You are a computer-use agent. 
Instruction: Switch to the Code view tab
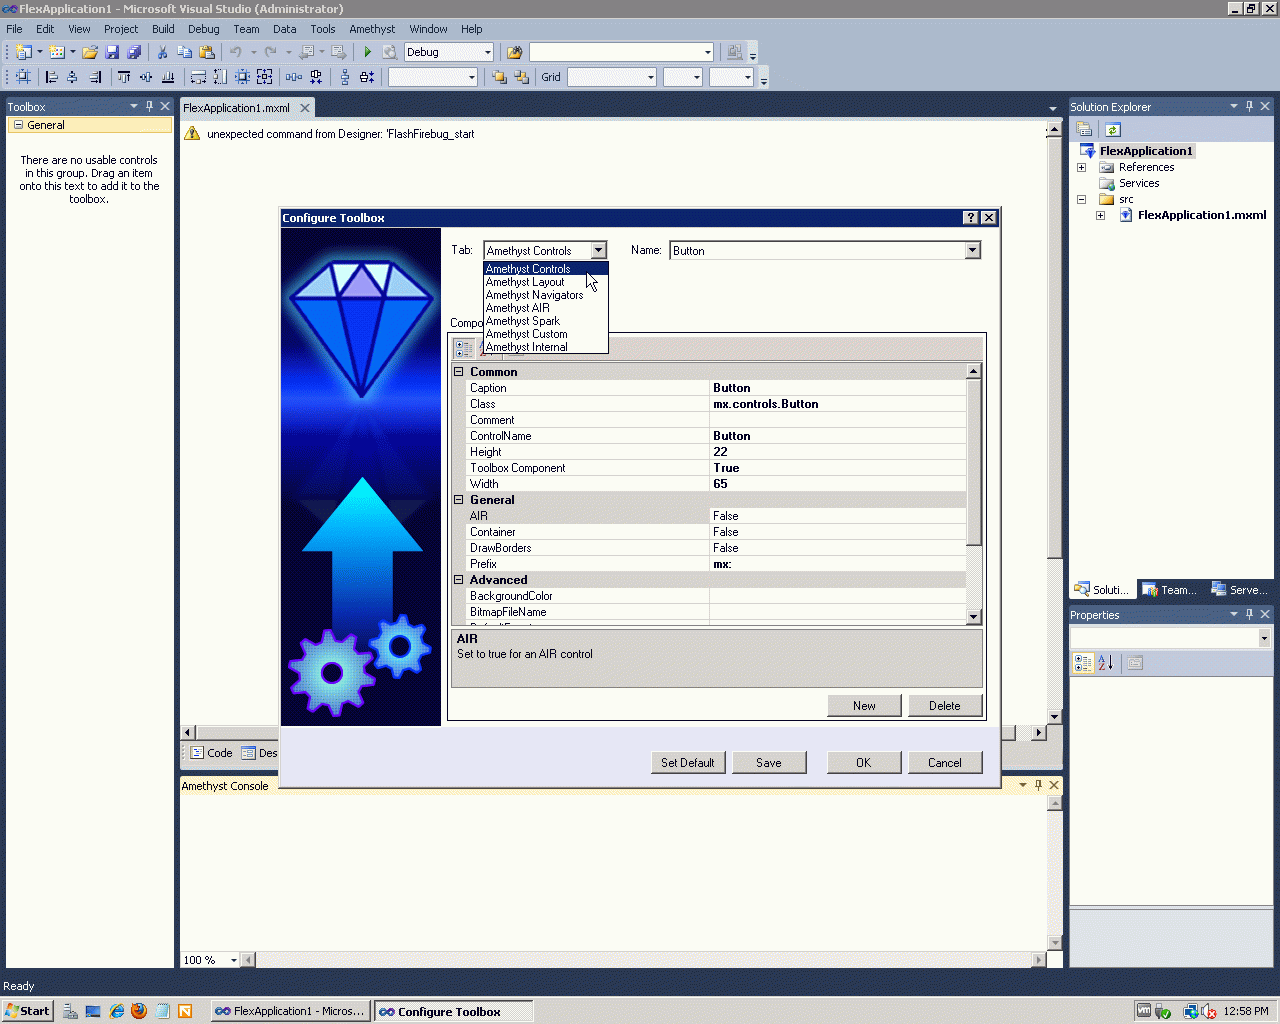tap(212, 753)
